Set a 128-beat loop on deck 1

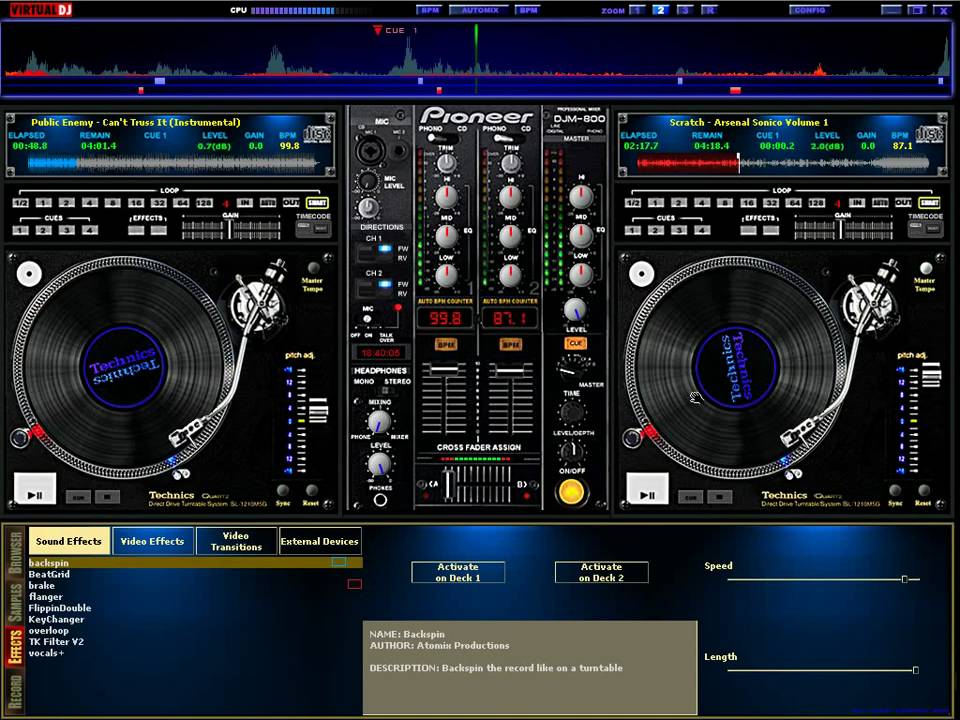tap(204, 203)
